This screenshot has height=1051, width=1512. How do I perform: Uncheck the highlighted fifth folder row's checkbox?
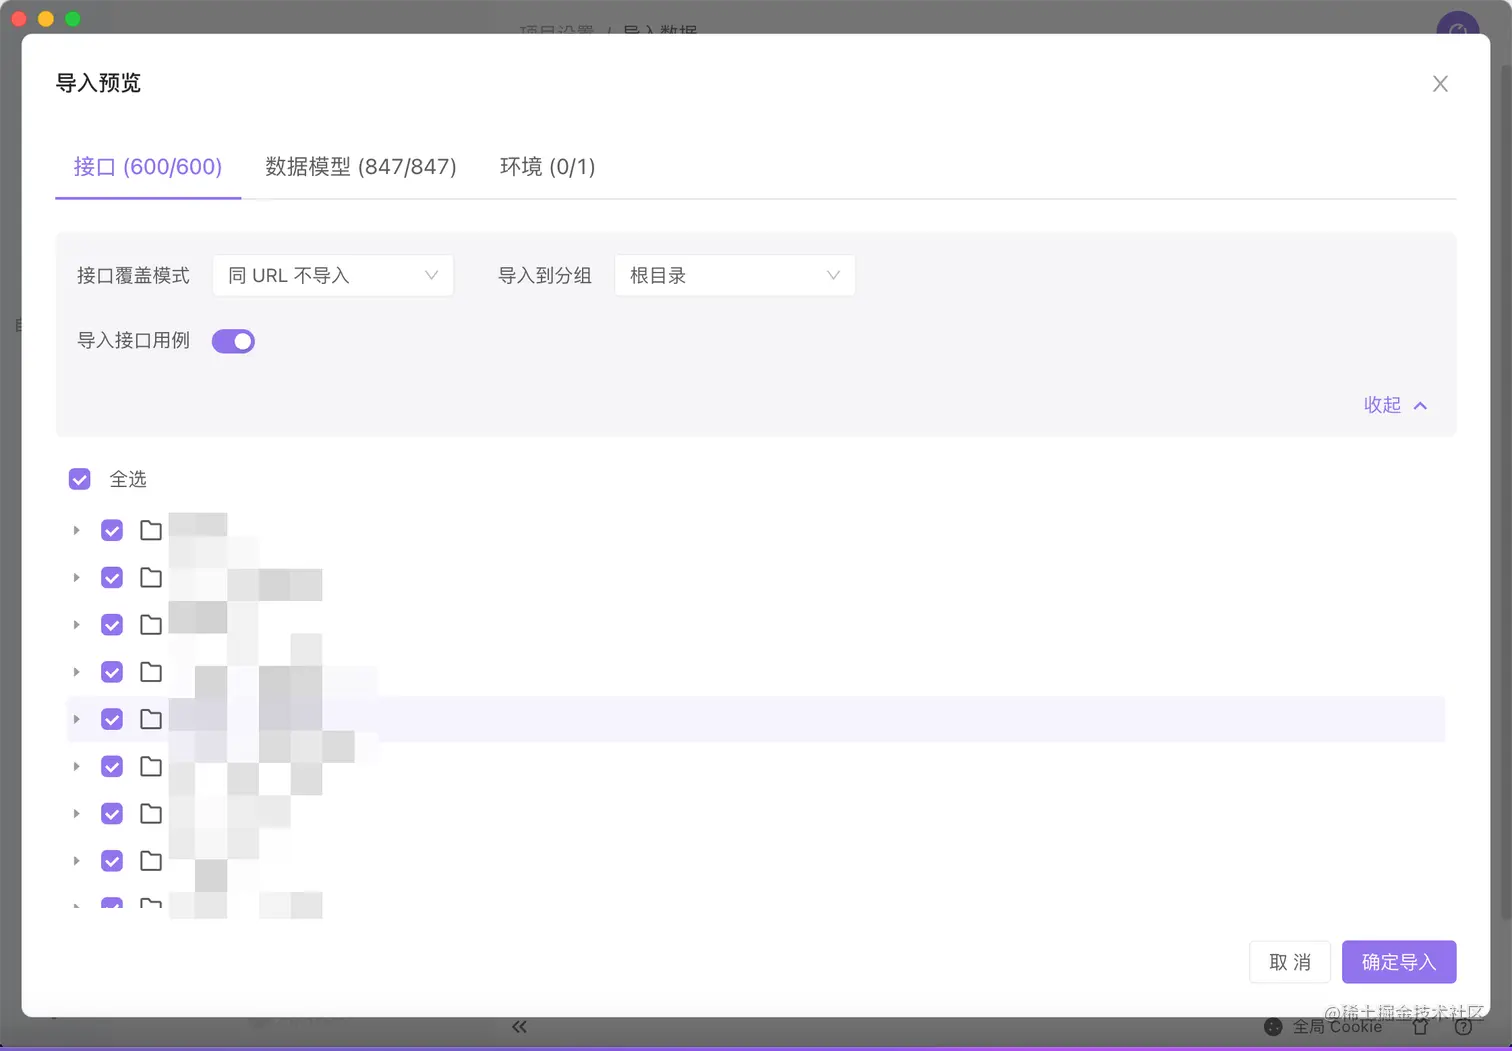(112, 719)
